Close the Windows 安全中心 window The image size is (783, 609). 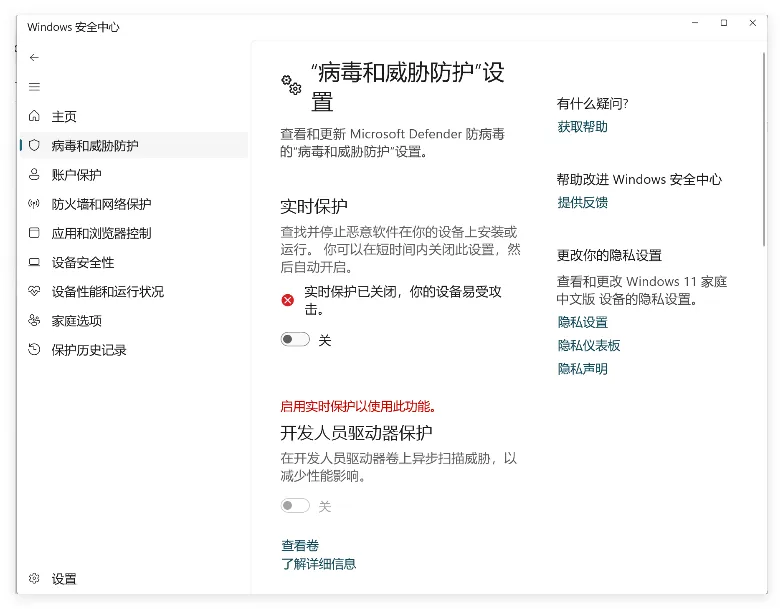(753, 23)
